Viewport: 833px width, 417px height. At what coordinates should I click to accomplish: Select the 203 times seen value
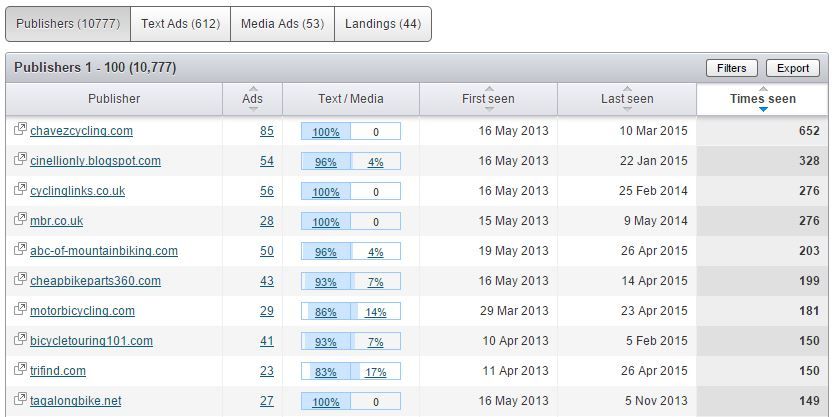click(809, 251)
